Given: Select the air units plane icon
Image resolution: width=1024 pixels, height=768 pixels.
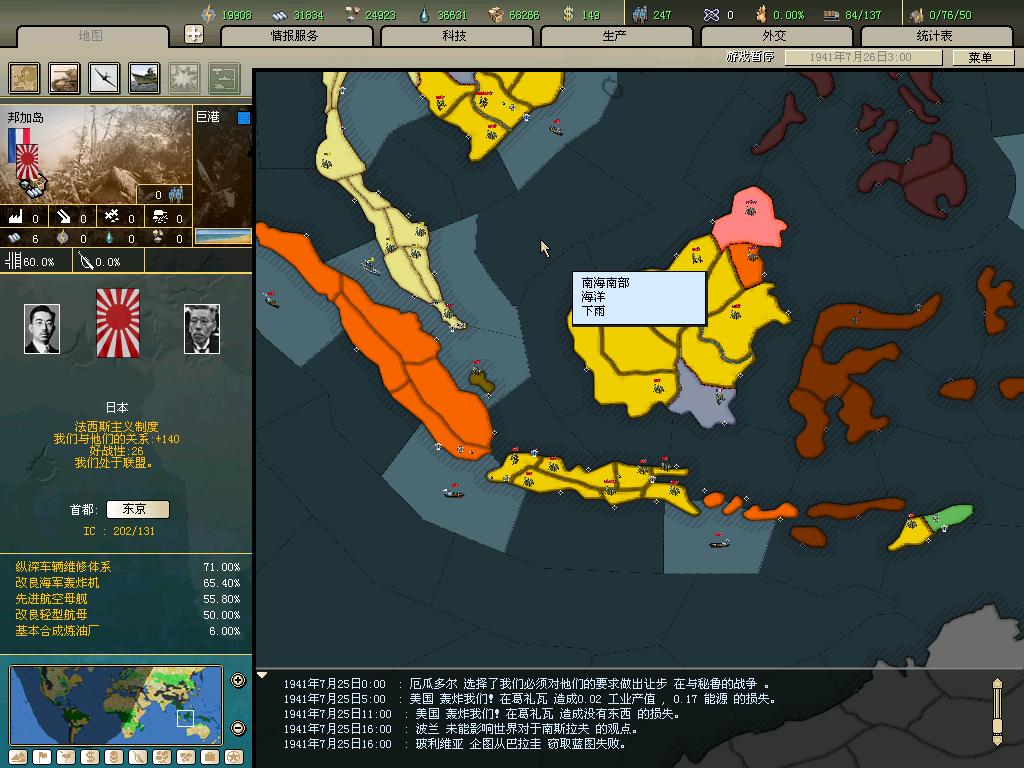Looking at the screenshot, I should click(104, 78).
